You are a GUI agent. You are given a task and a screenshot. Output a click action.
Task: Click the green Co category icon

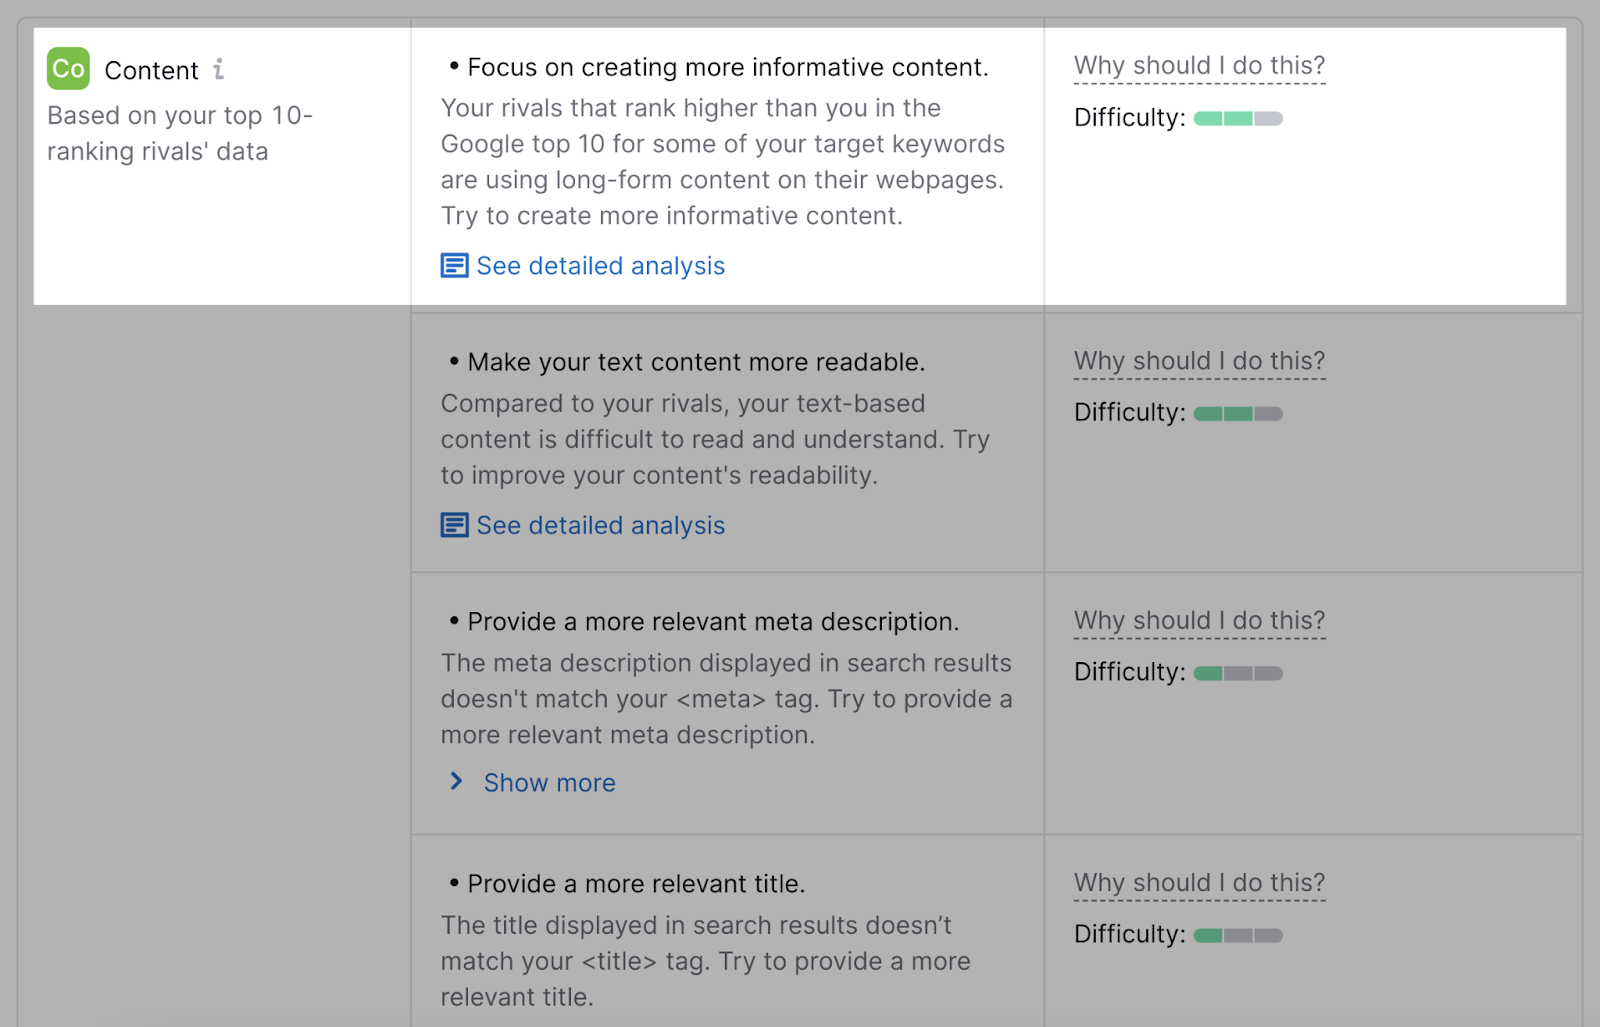pyautogui.click(x=66, y=69)
